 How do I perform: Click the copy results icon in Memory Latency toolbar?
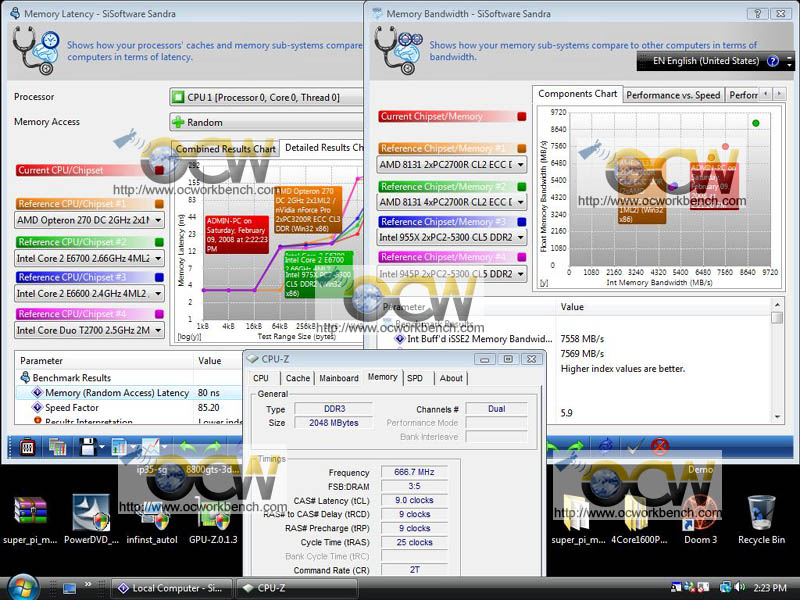point(57,447)
